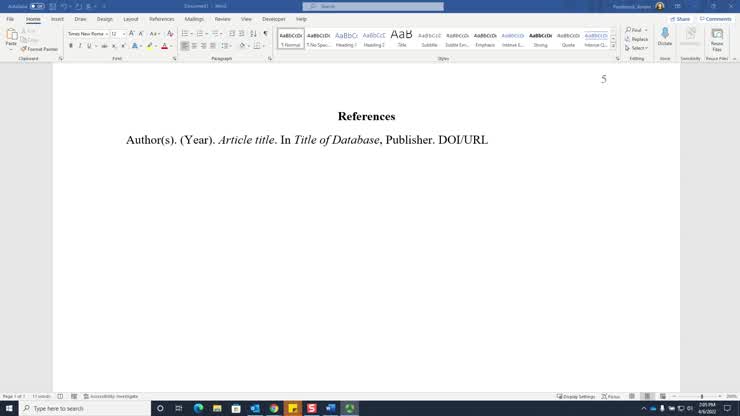740x416 pixels.
Task: Click the Windows Start button
Action: tap(9, 408)
